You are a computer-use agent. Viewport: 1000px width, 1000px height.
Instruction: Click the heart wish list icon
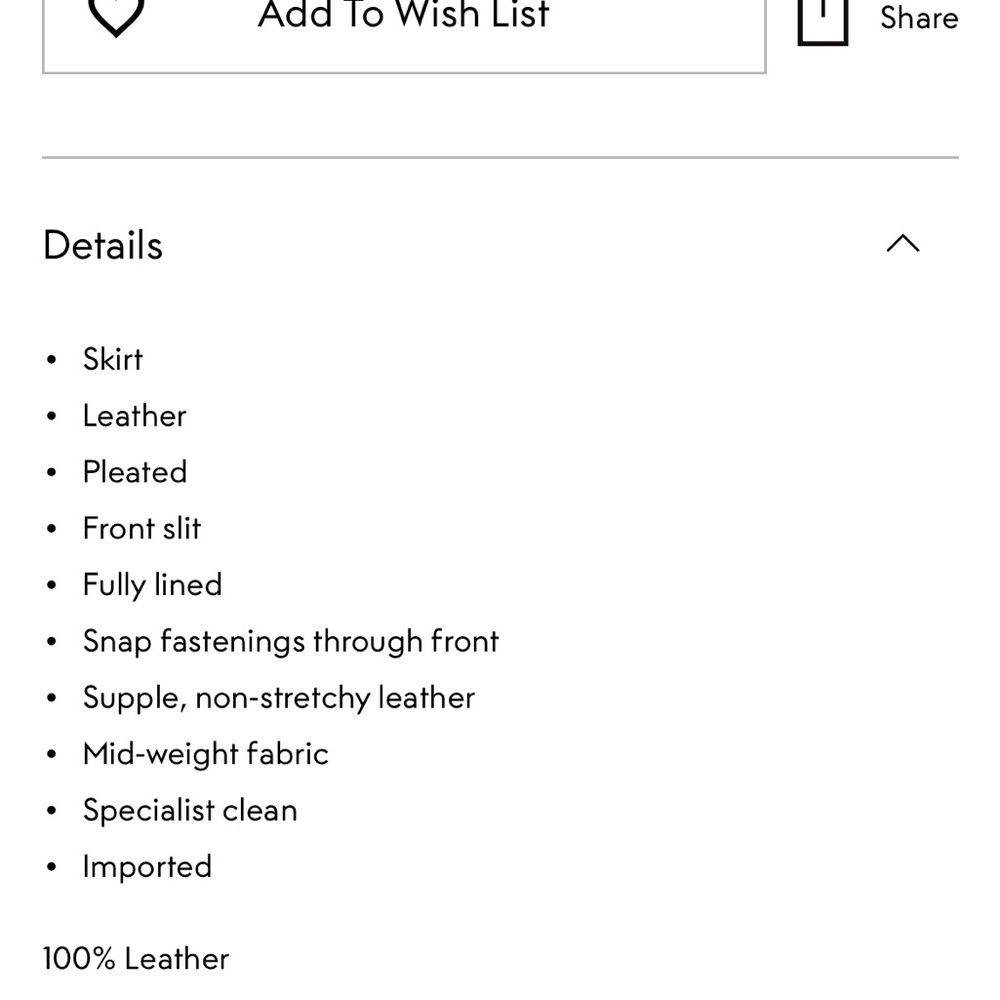[x=115, y=16]
